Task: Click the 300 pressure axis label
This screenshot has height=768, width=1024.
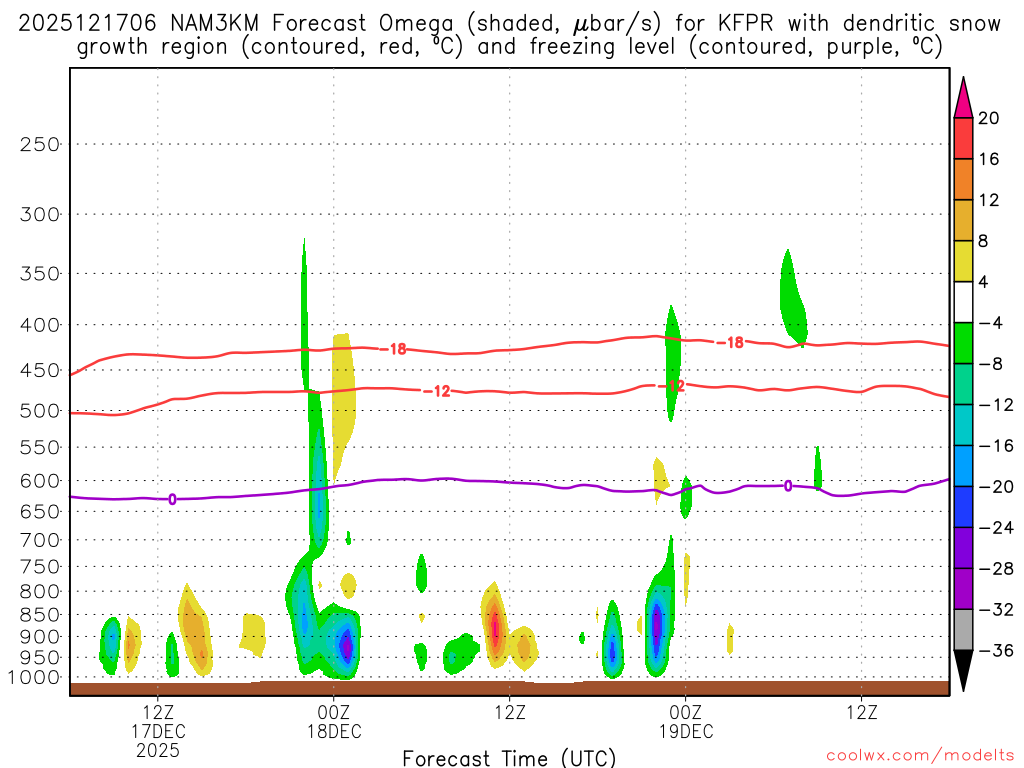Action: tap(40, 214)
